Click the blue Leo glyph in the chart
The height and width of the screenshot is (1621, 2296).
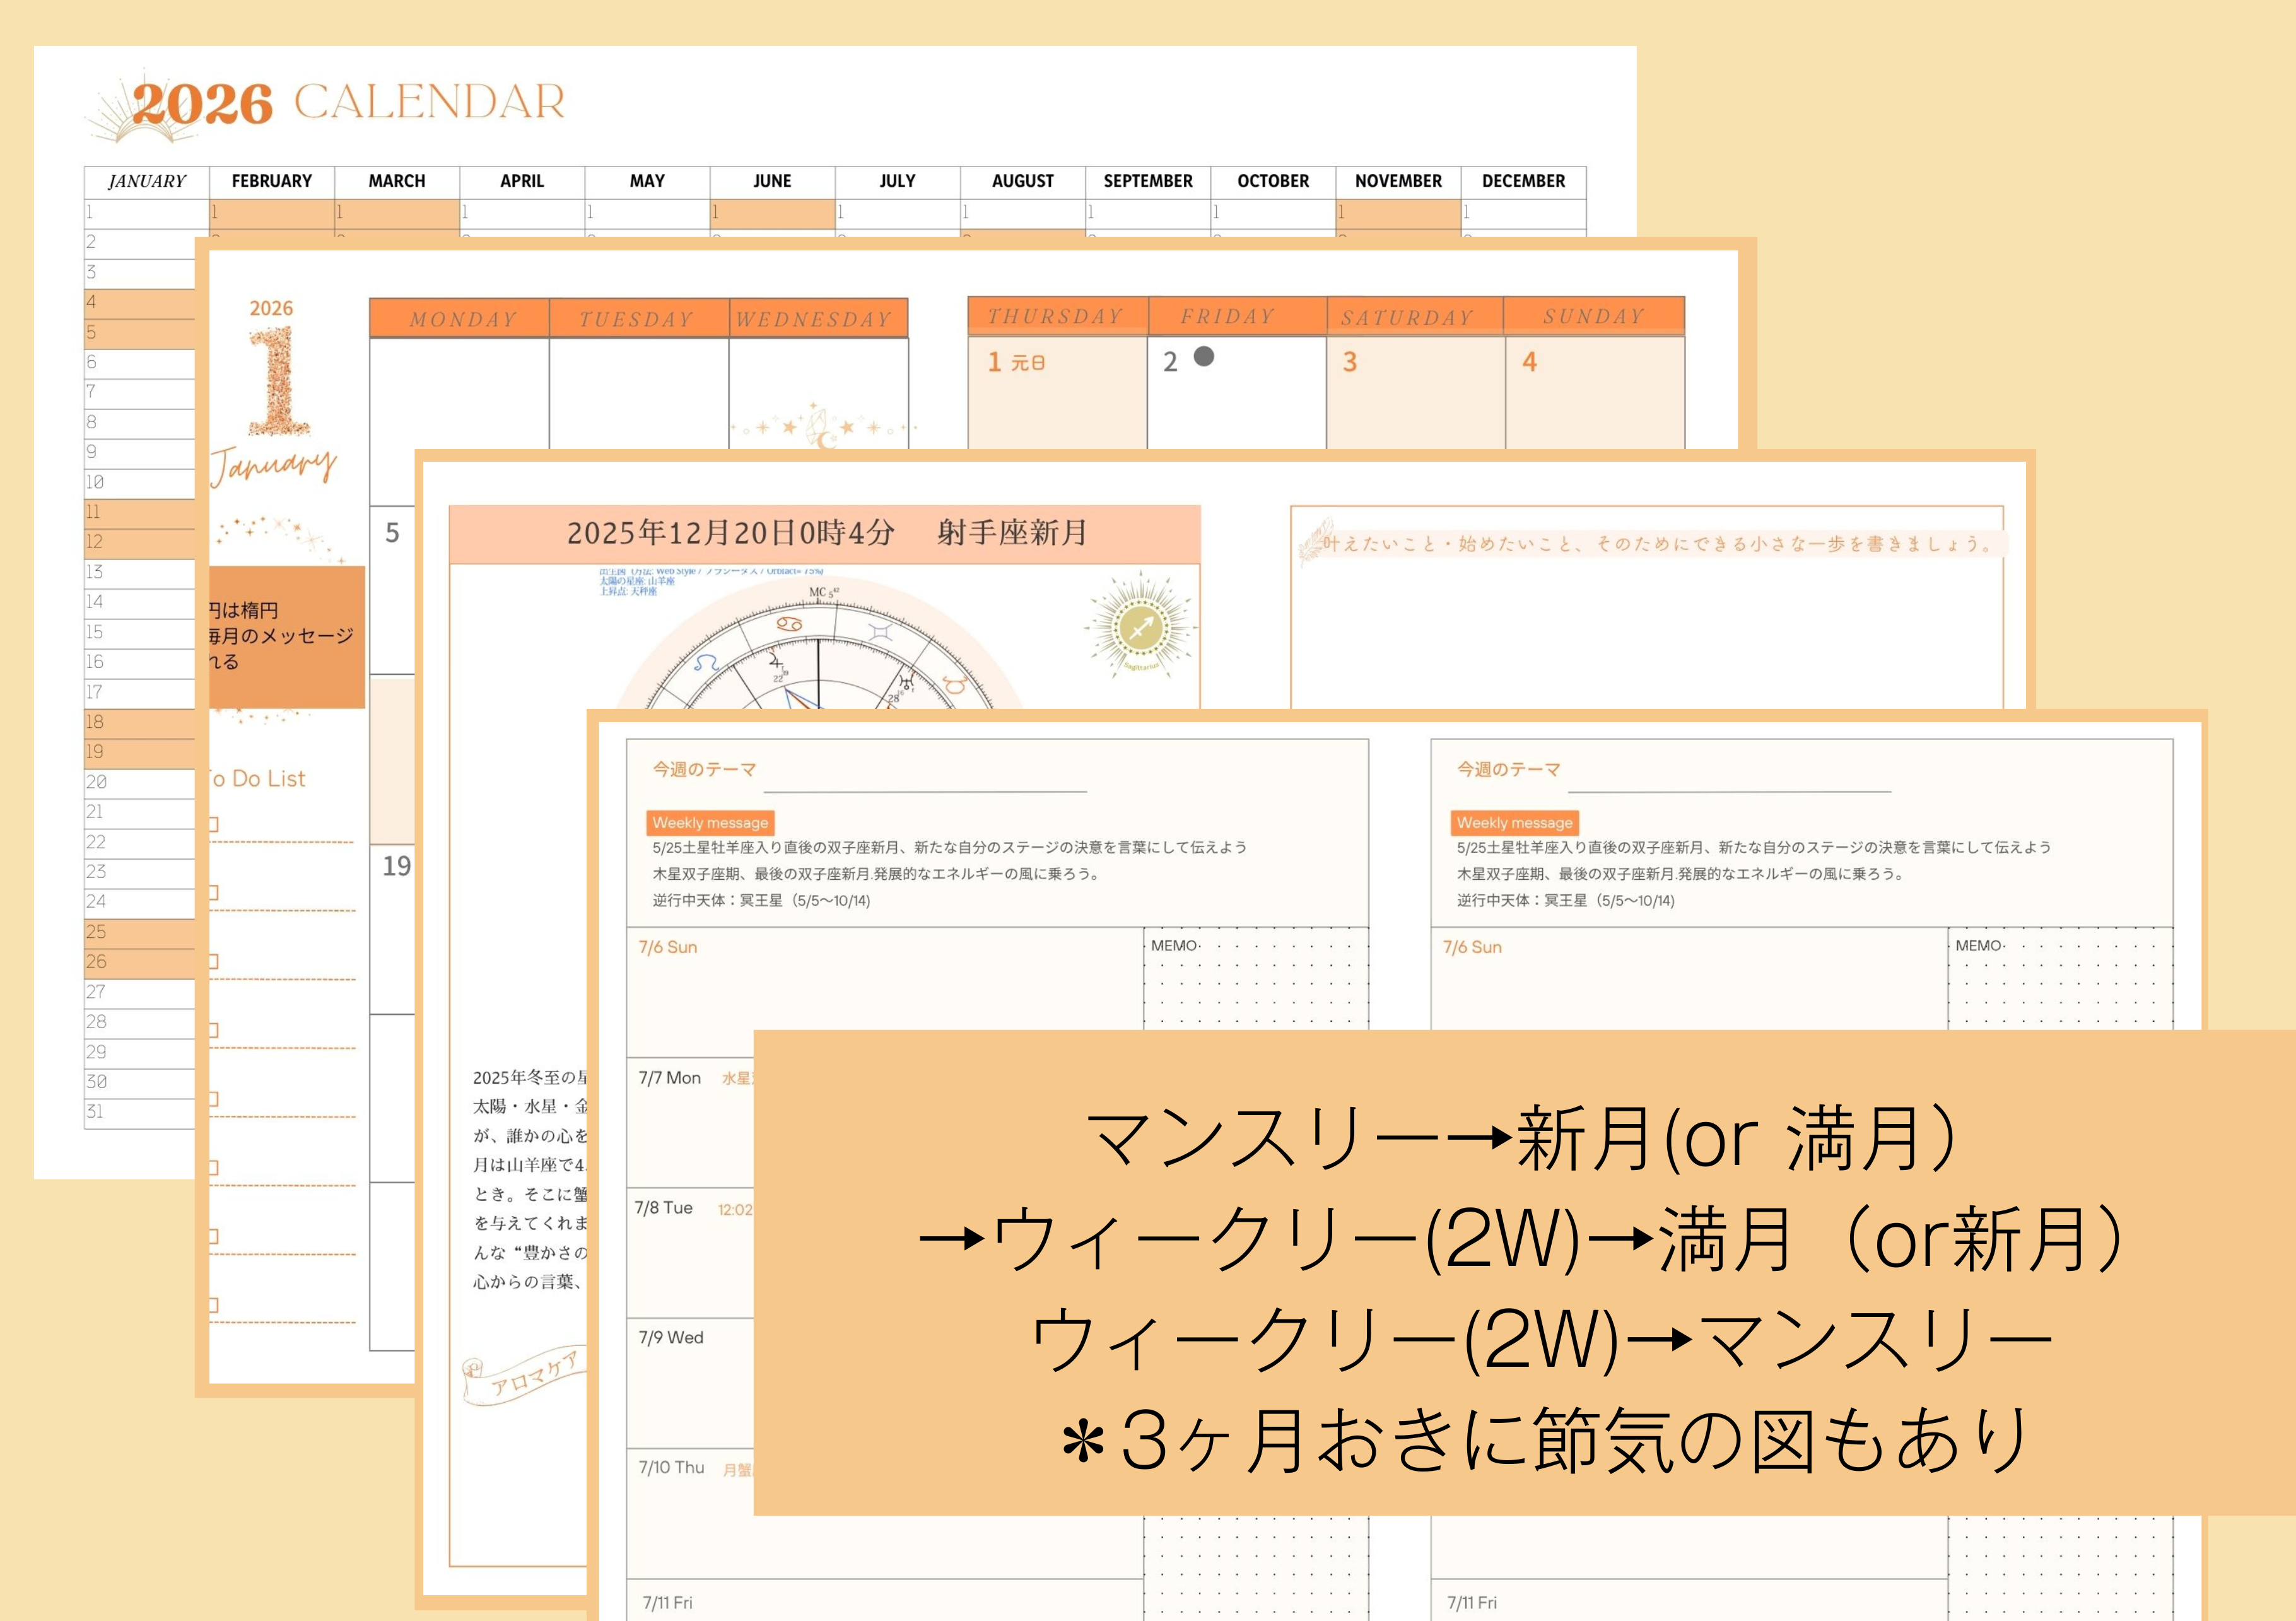[707, 662]
